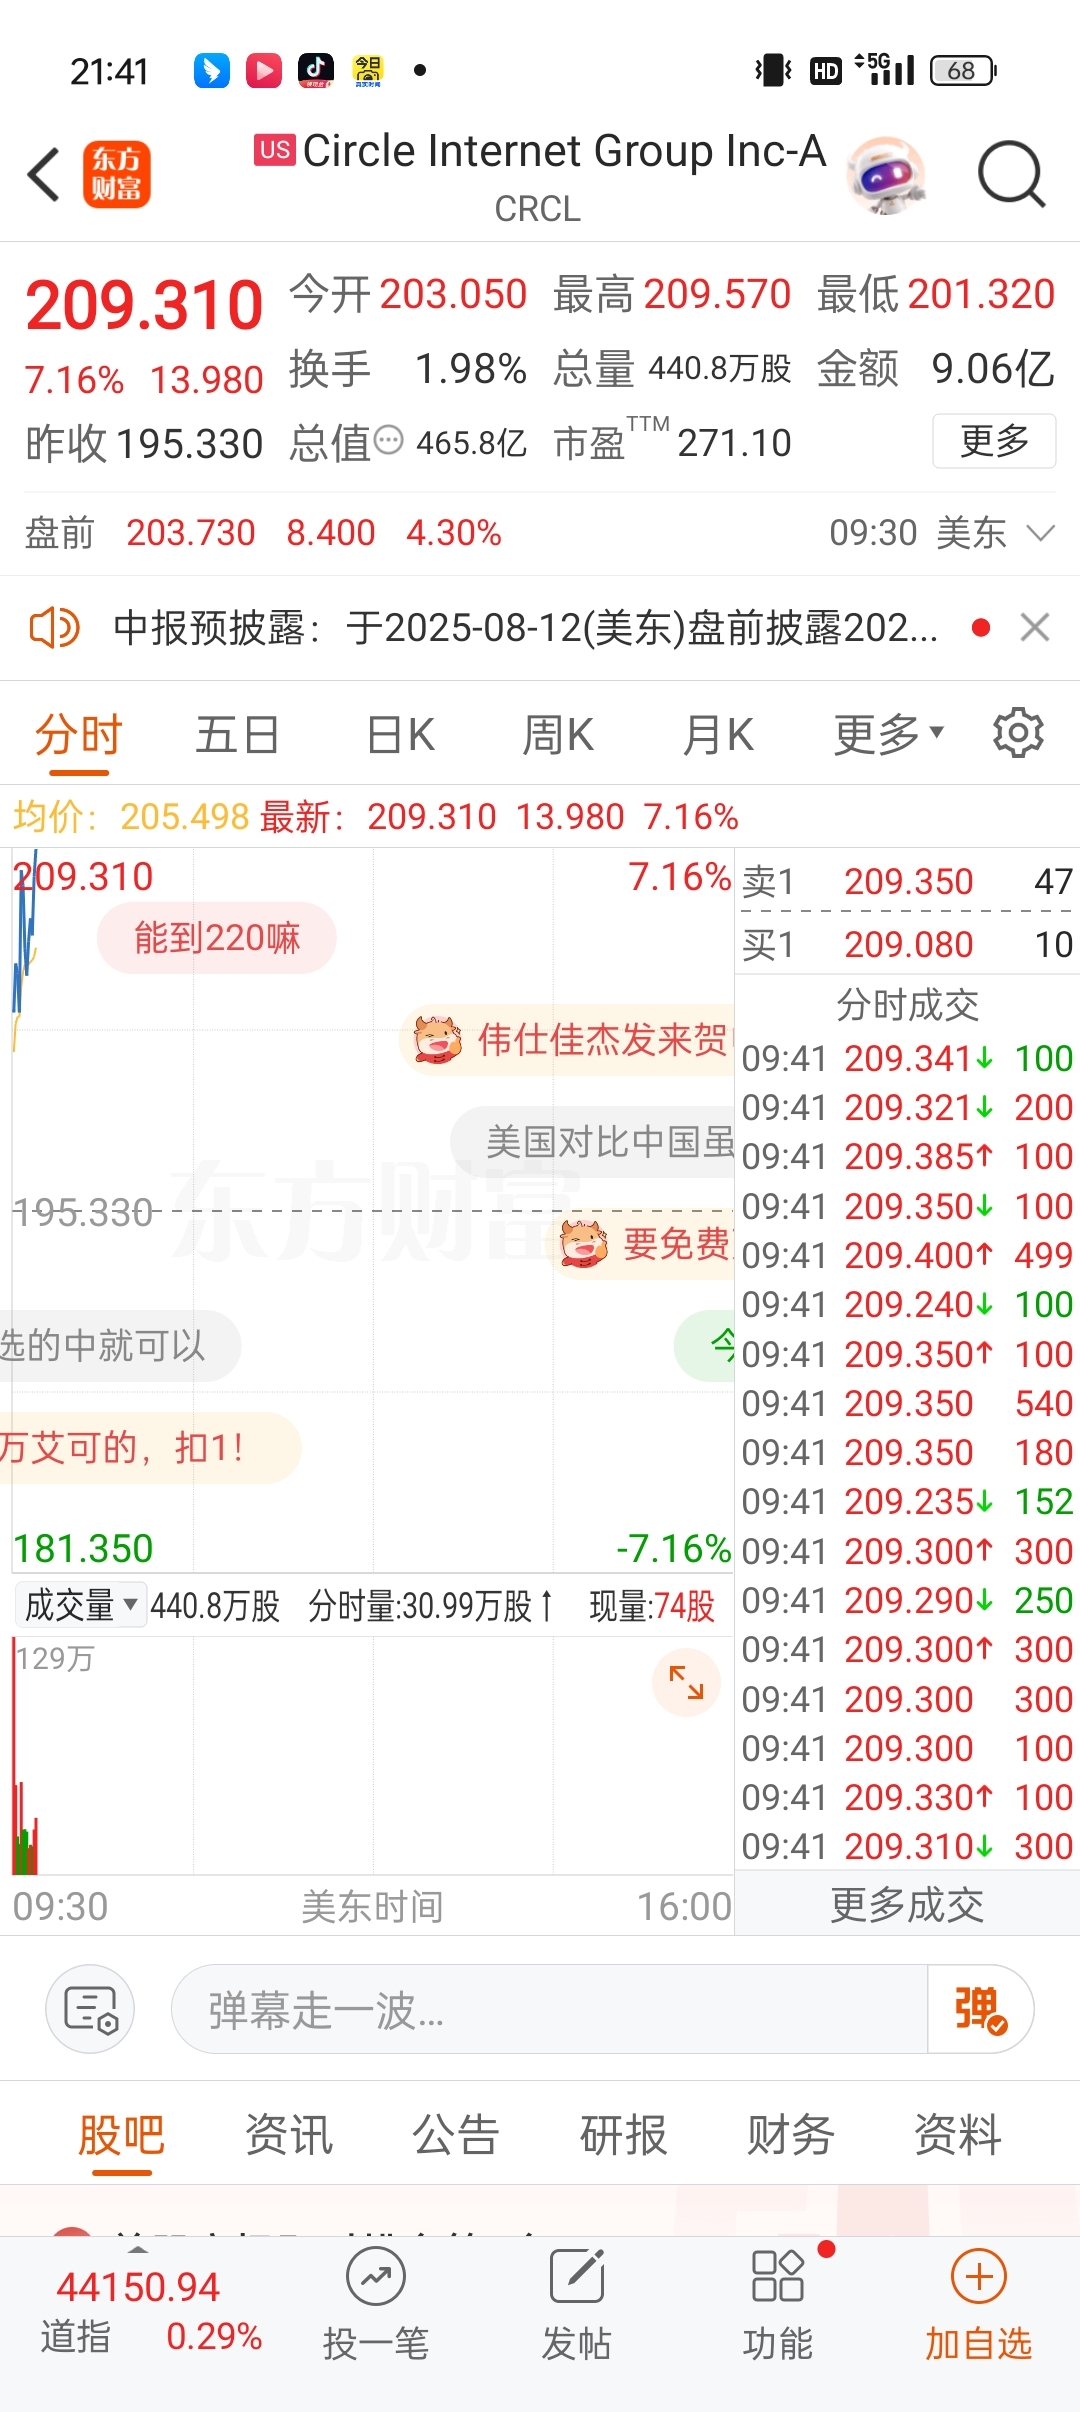Add stock via 加自选 icon
This screenshot has height=2412, width=1080.
(978, 2305)
